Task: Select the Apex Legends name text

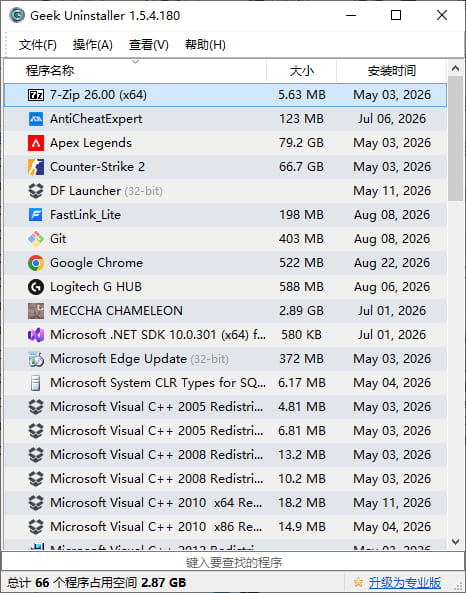Action: (91, 143)
